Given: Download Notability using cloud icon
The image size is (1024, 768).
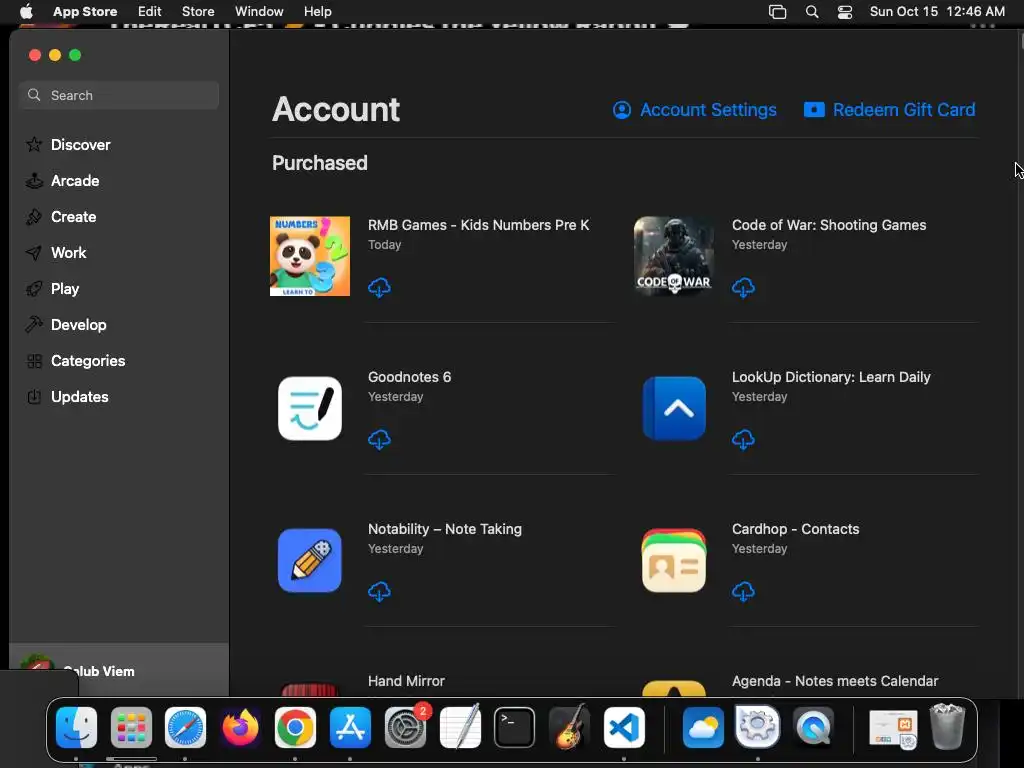Looking at the screenshot, I should pos(379,592).
